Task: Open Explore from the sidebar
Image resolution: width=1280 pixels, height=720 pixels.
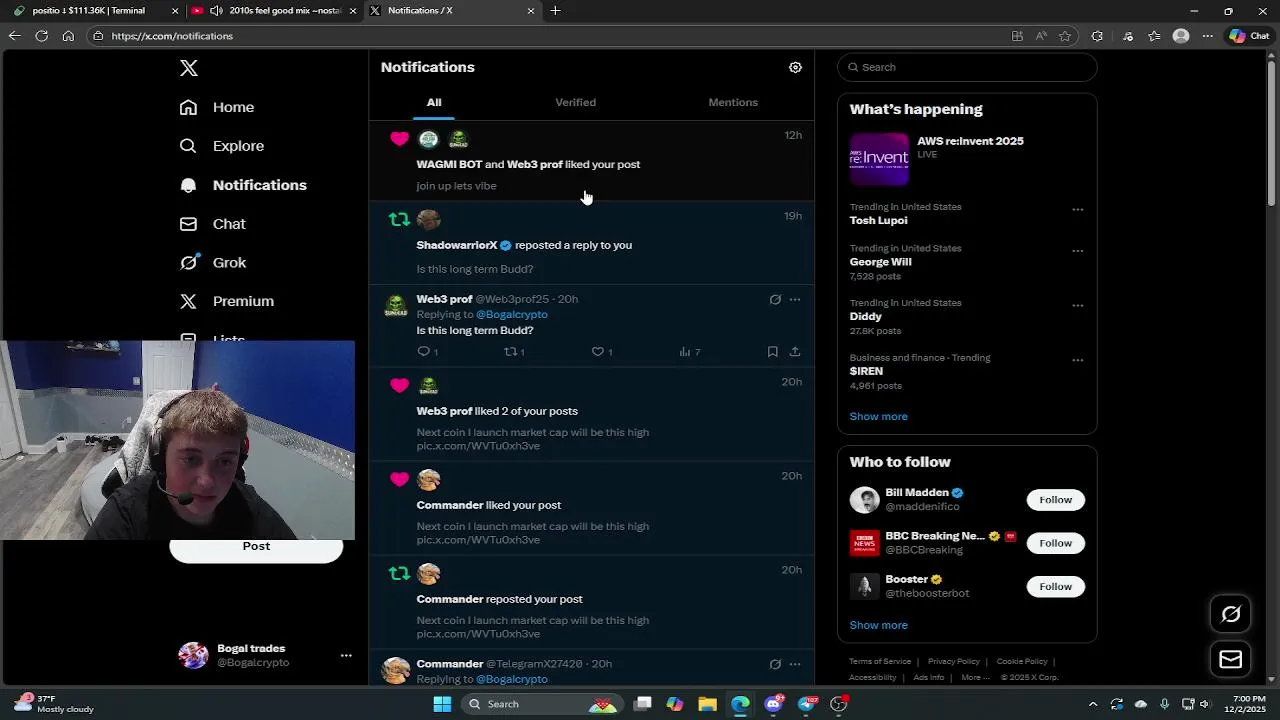Action: pyautogui.click(x=222, y=146)
